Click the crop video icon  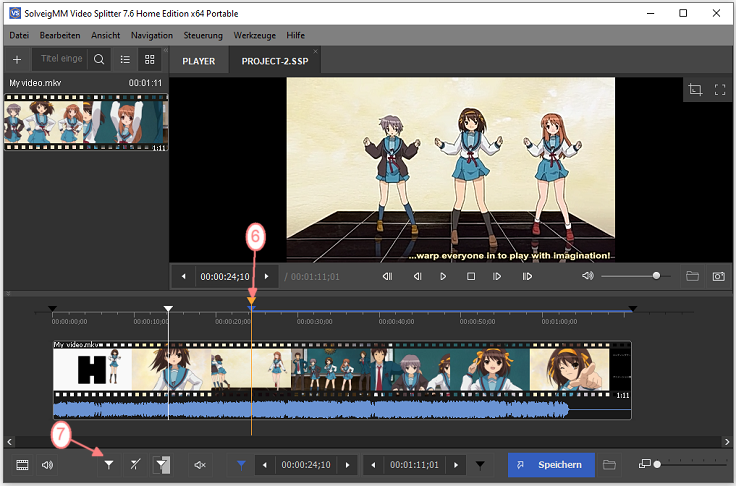click(695, 89)
